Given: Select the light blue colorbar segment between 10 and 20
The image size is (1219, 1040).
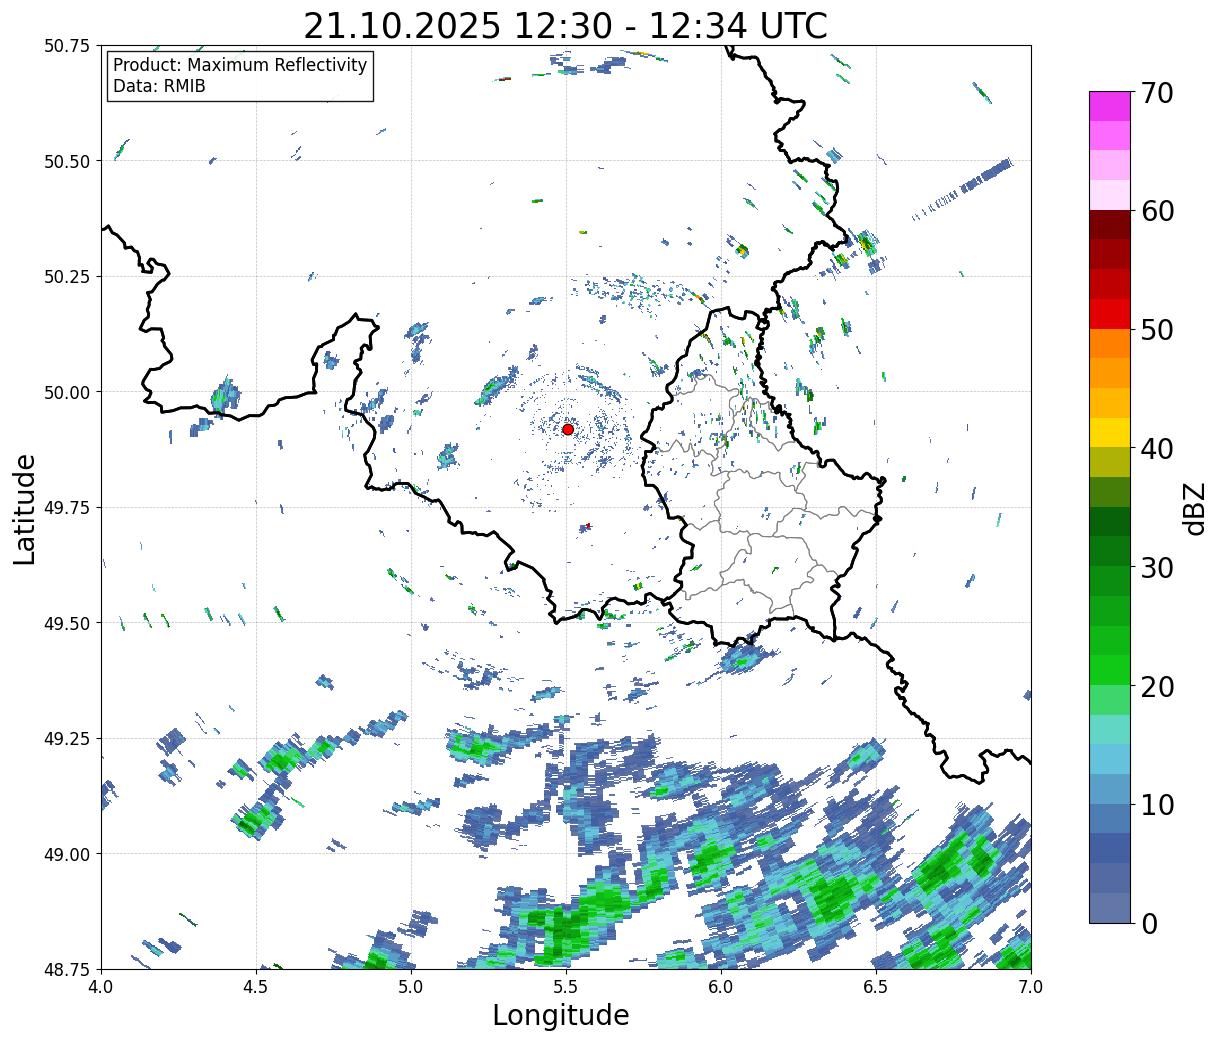Looking at the screenshot, I should point(1110,759).
